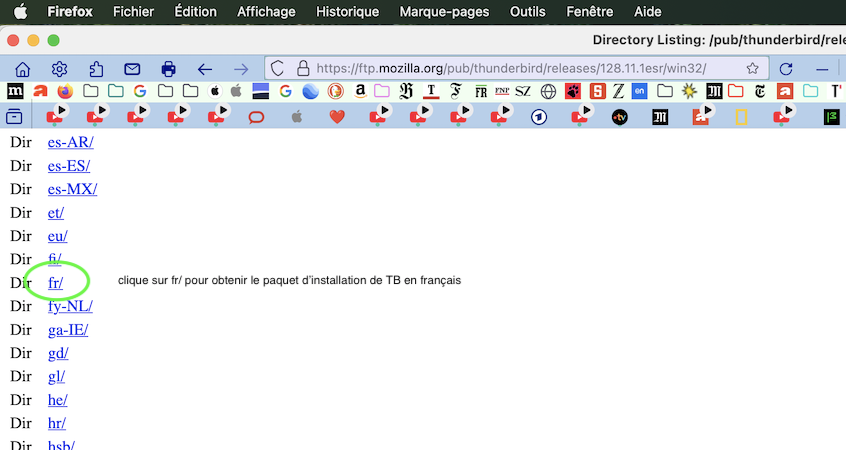Open the et/ directory link
The height and width of the screenshot is (450, 846).
point(56,213)
